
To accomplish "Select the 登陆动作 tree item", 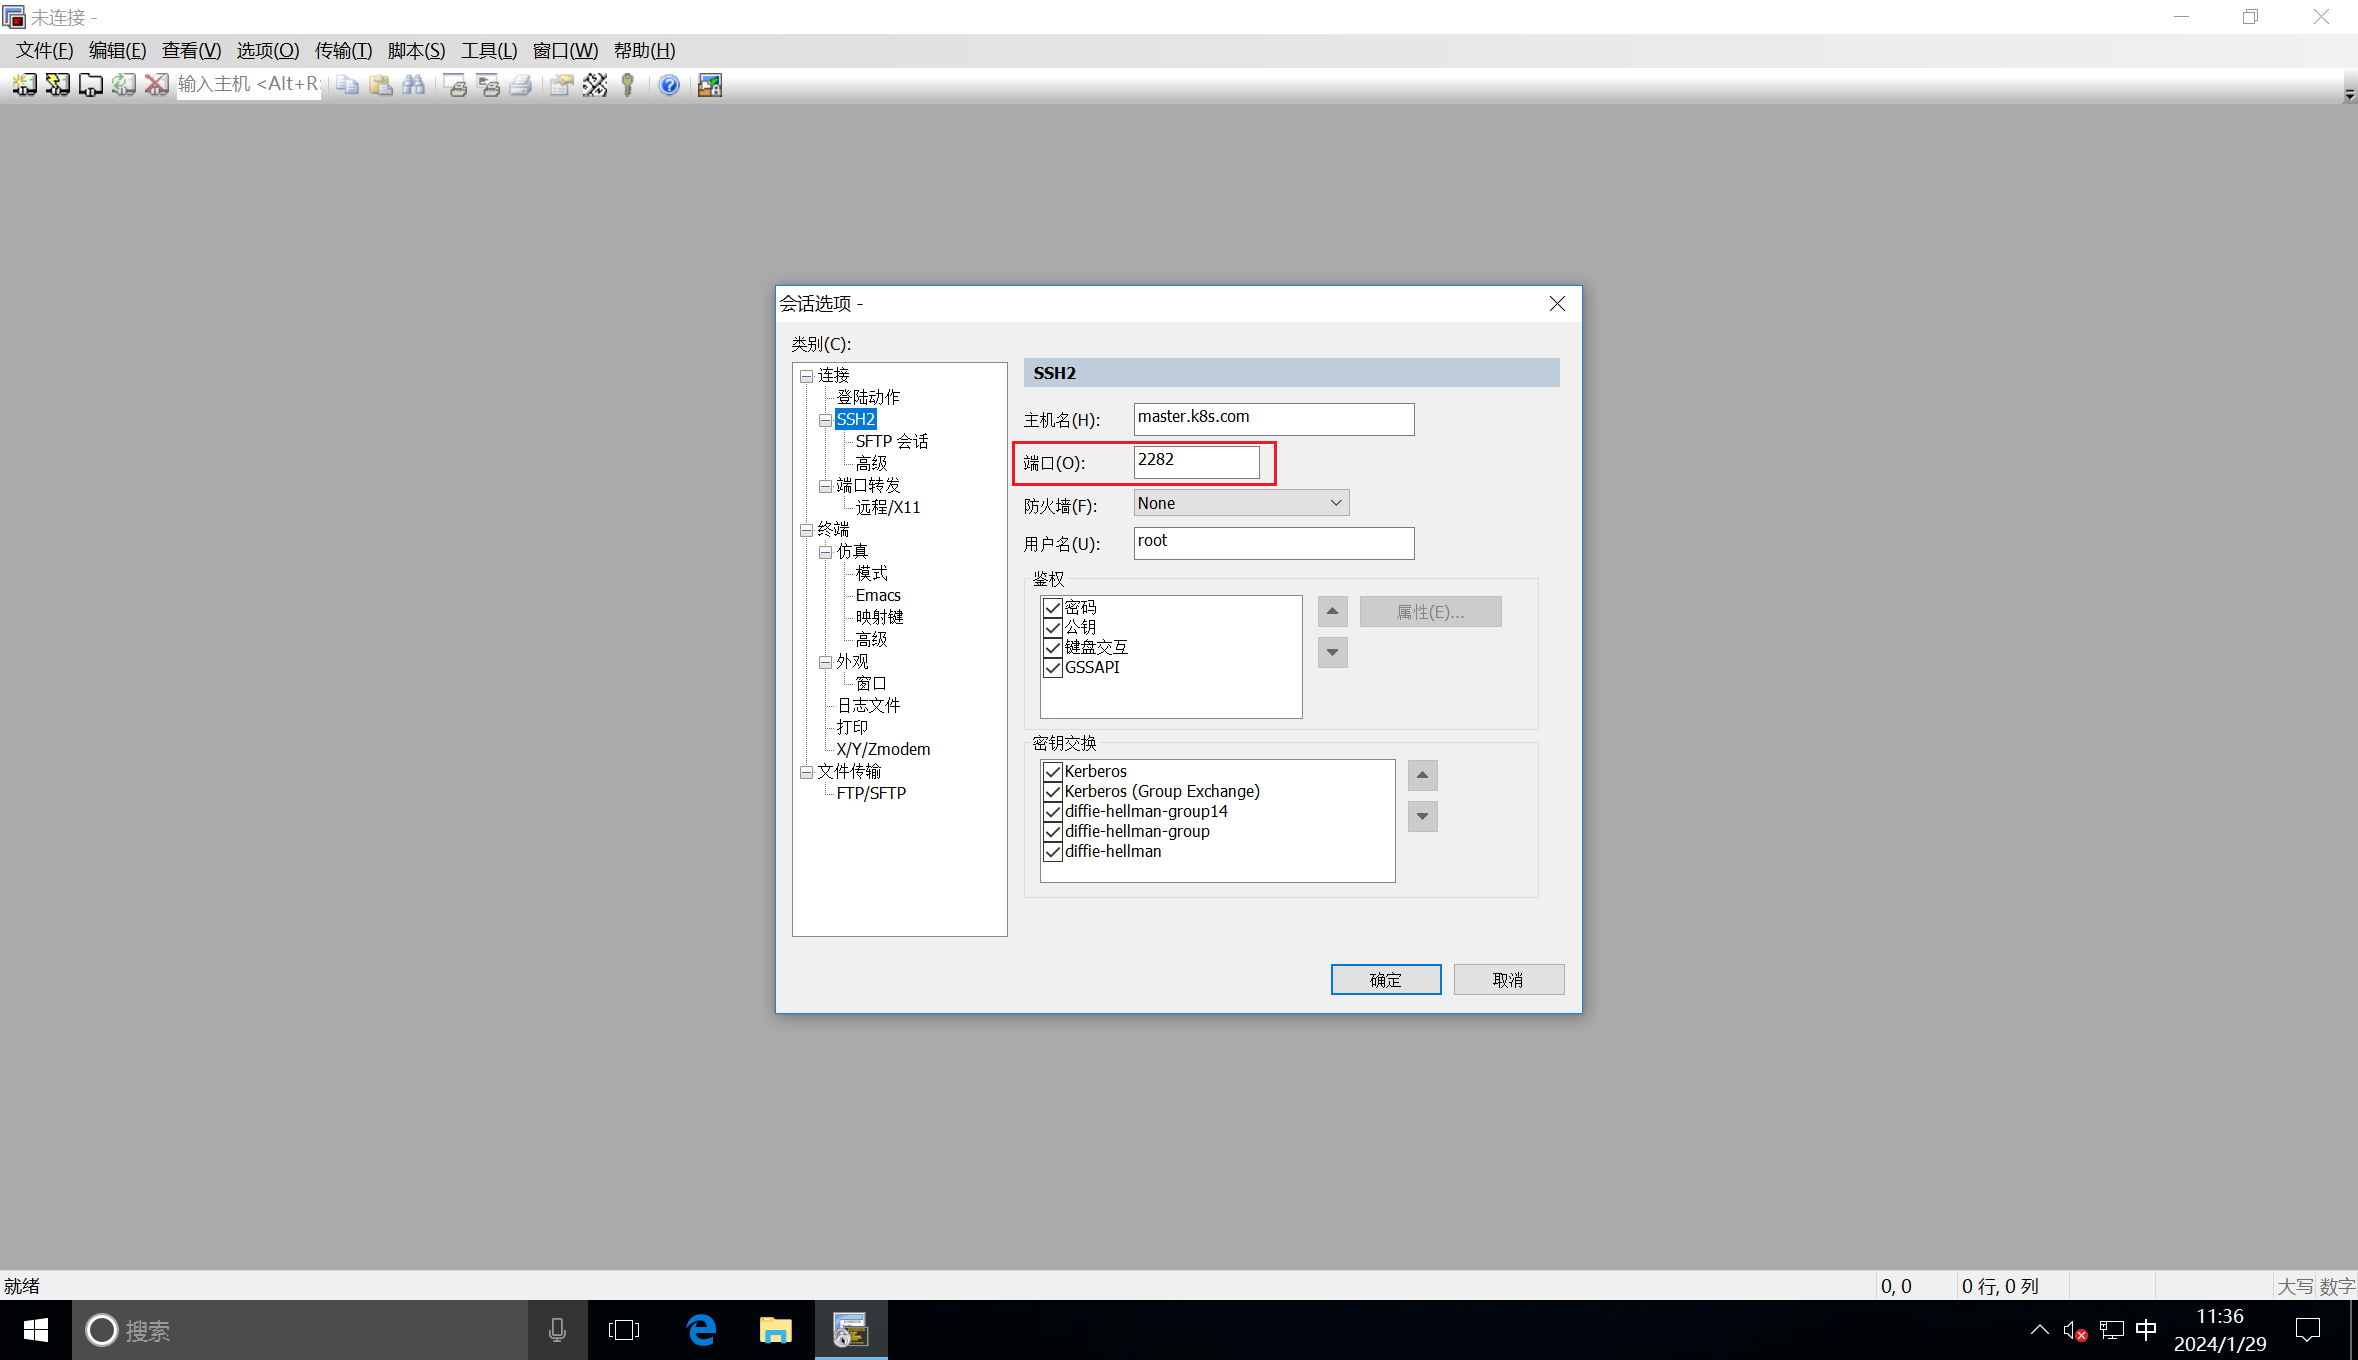I will (x=868, y=397).
